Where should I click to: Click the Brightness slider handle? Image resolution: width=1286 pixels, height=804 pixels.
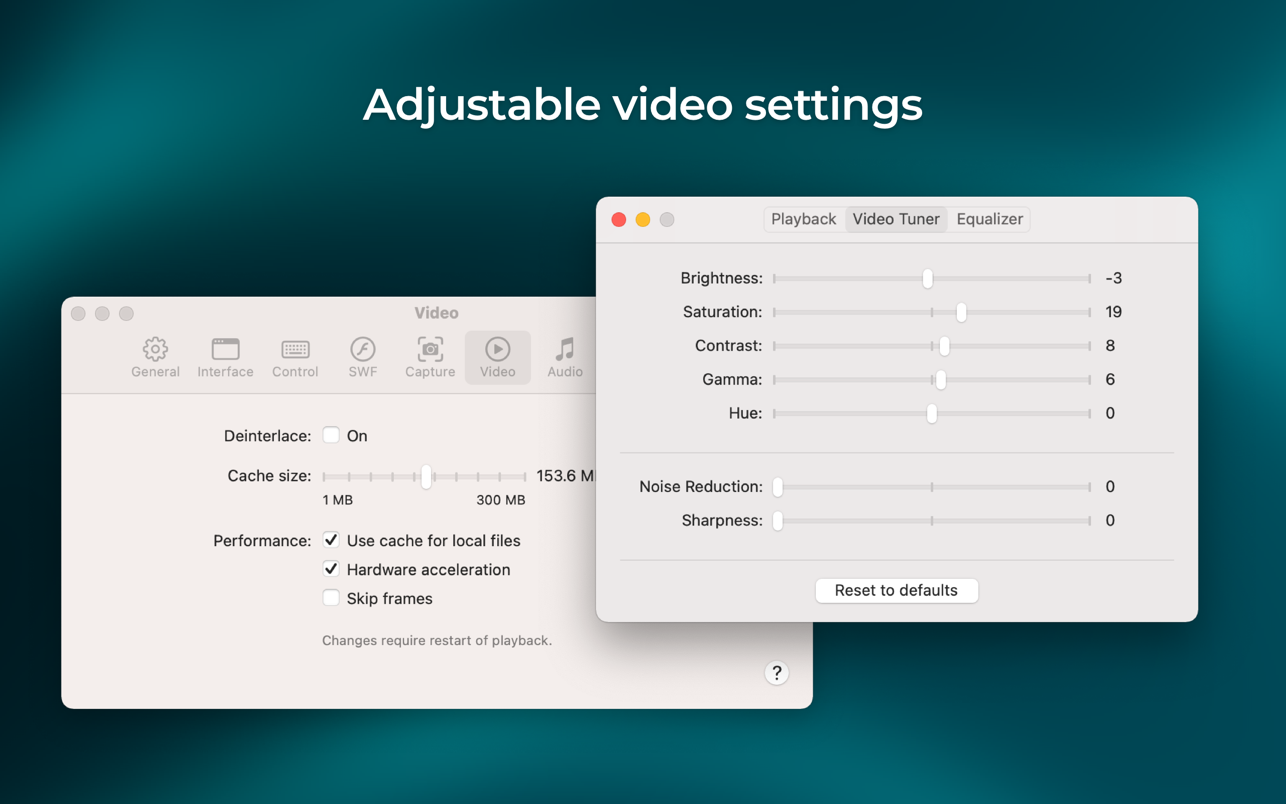tap(928, 278)
